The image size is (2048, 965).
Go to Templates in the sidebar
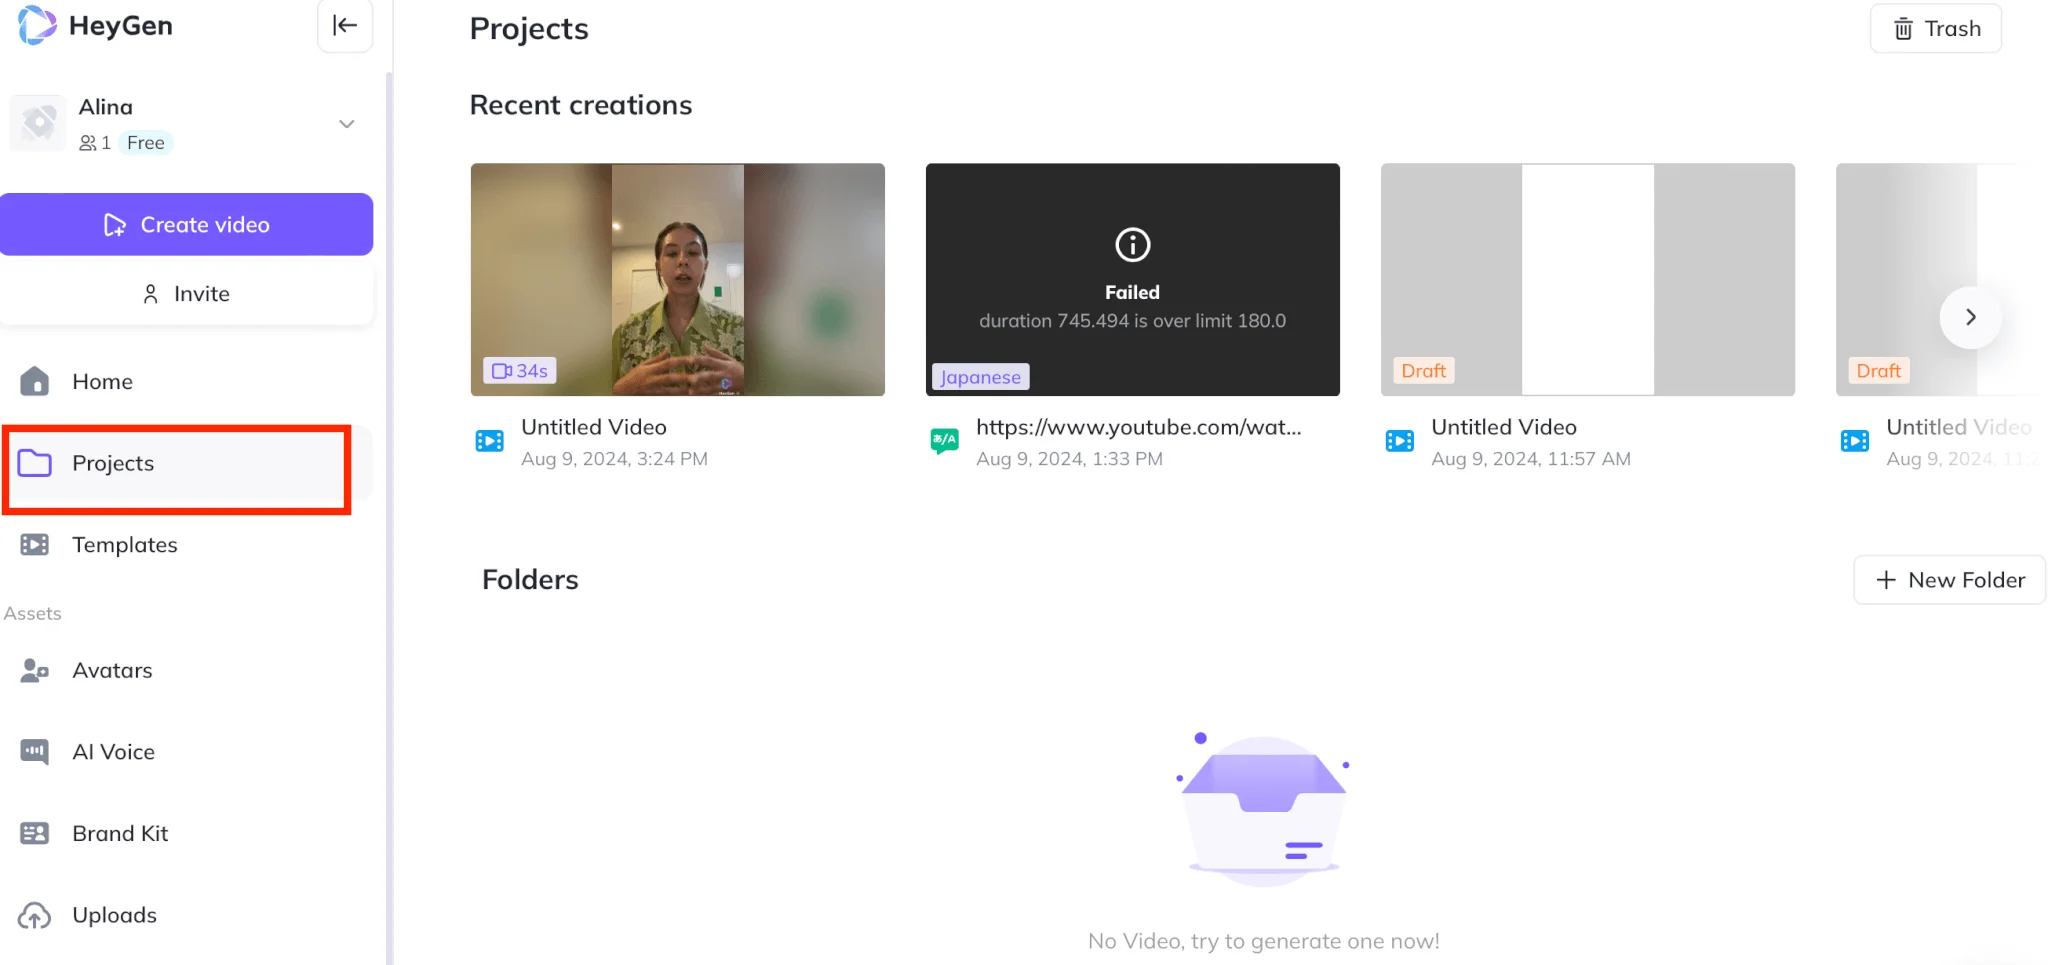(124, 545)
